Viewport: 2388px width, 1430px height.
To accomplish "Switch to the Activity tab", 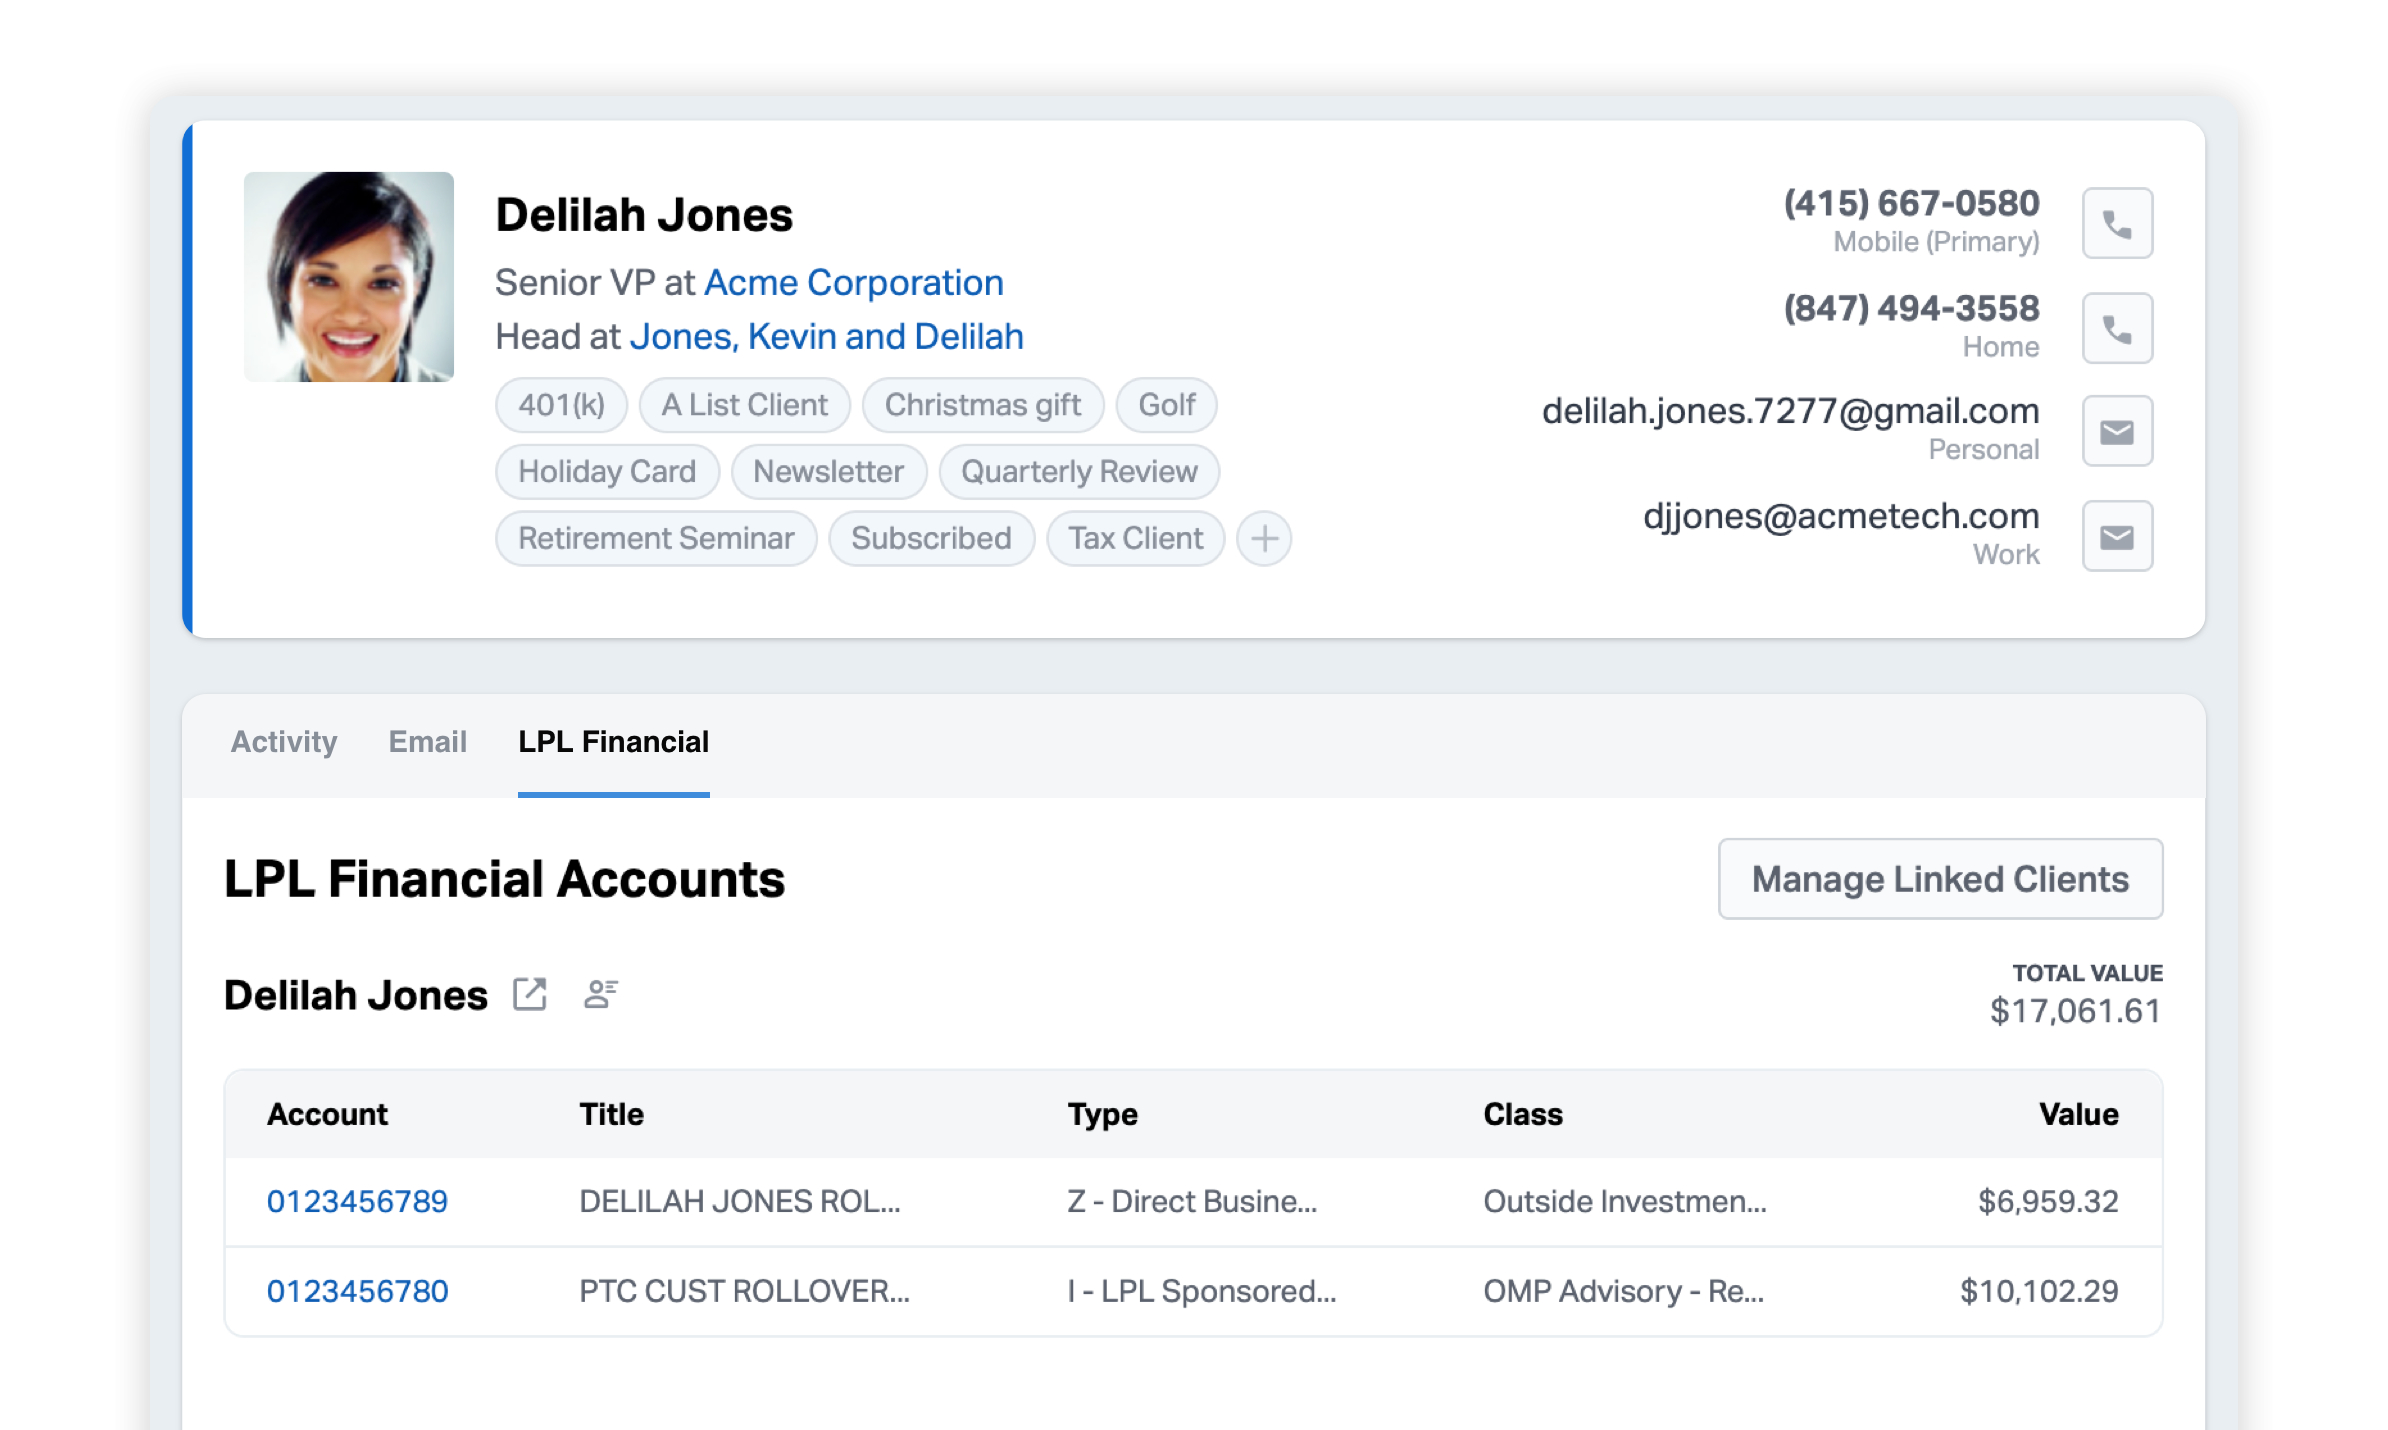I will click(283, 741).
